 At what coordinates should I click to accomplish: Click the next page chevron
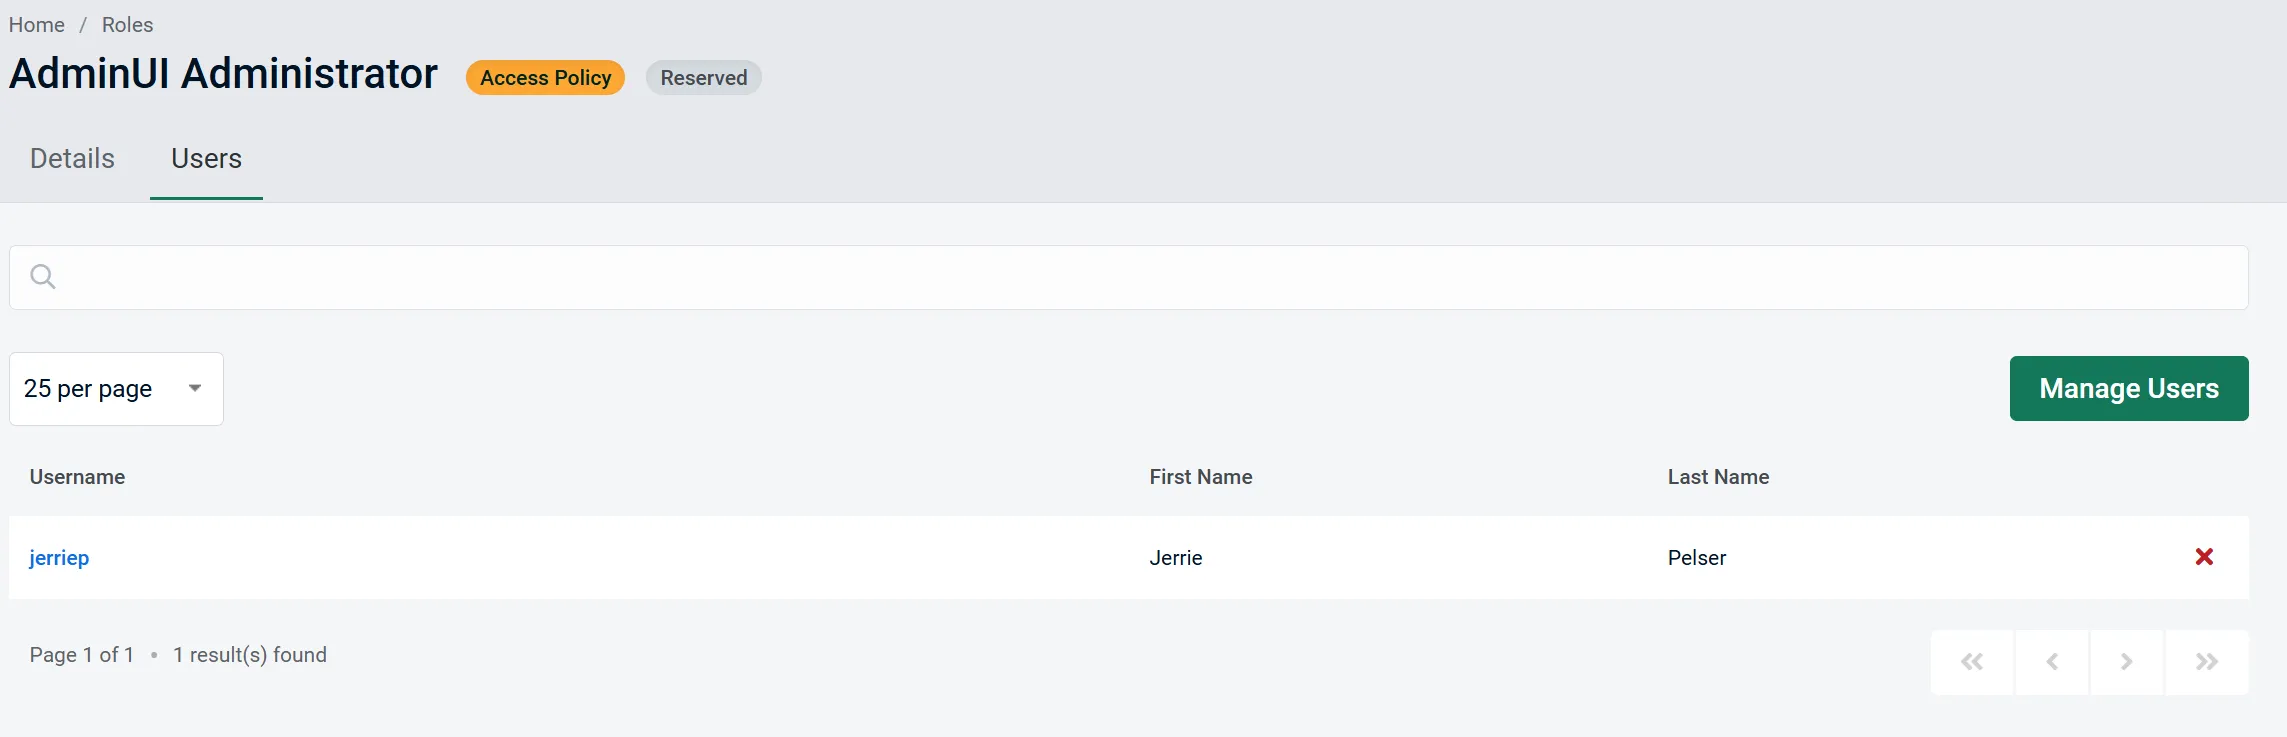click(x=2126, y=661)
